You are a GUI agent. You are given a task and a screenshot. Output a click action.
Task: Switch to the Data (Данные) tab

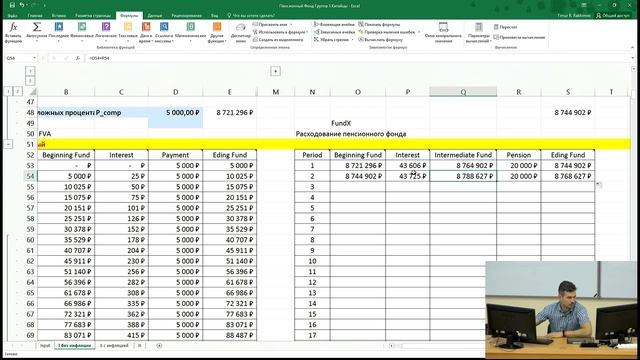pyautogui.click(x=155, y=16)
